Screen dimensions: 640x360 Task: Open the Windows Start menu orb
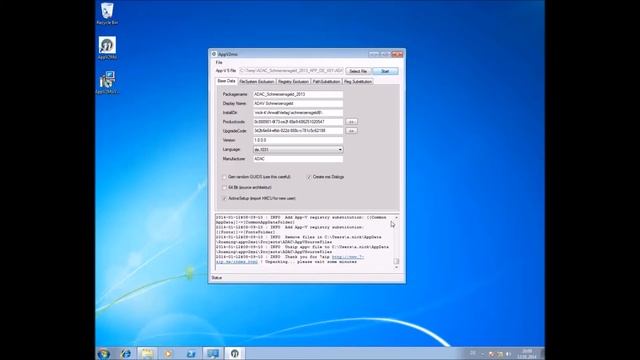tap(104, 353)
